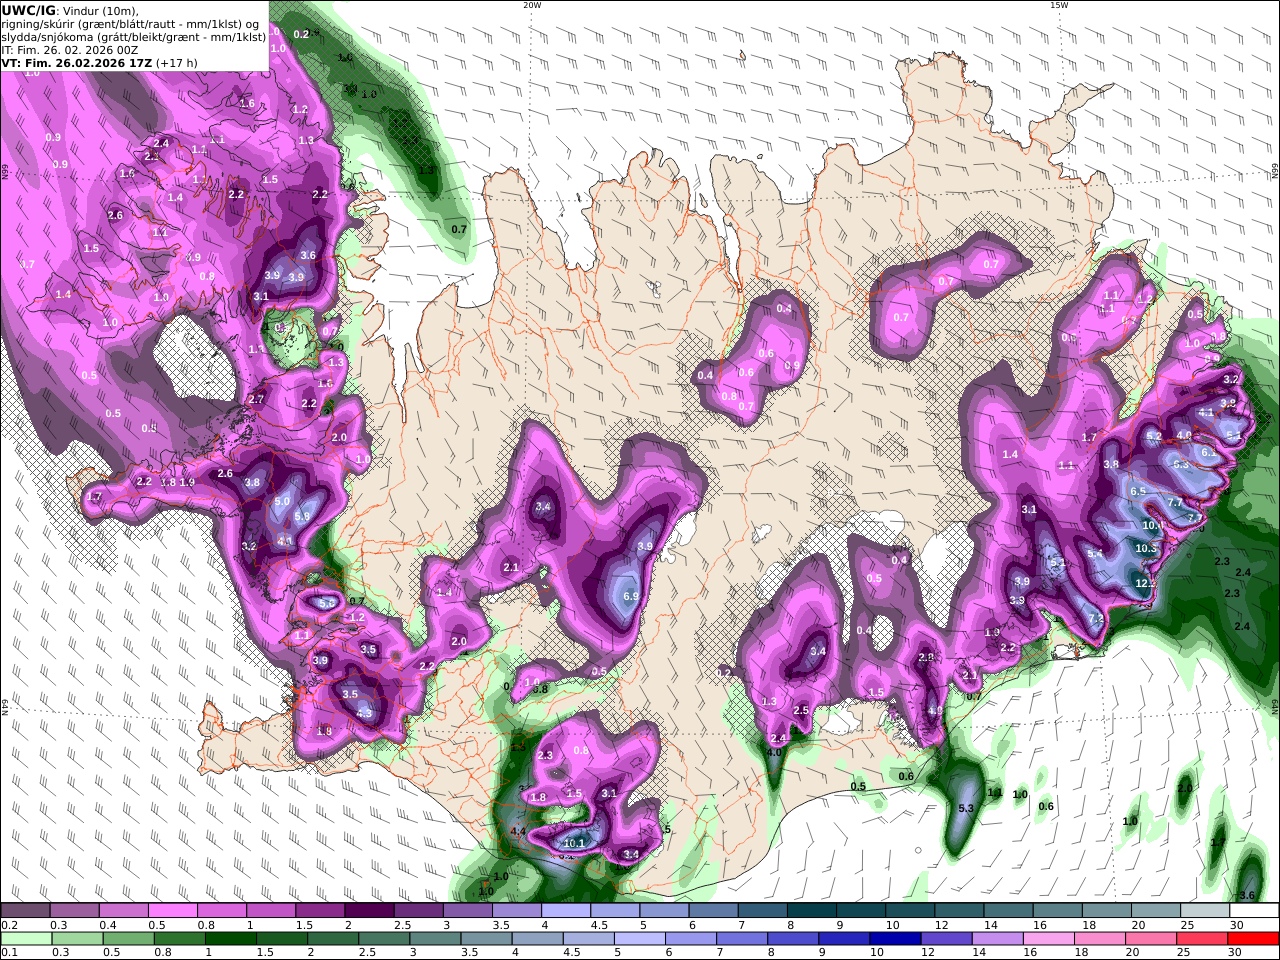Click the bright pink 0.5 swatch in the top legend row
The width and height of the screenshot is (1280, 960).
click(172, 911)
